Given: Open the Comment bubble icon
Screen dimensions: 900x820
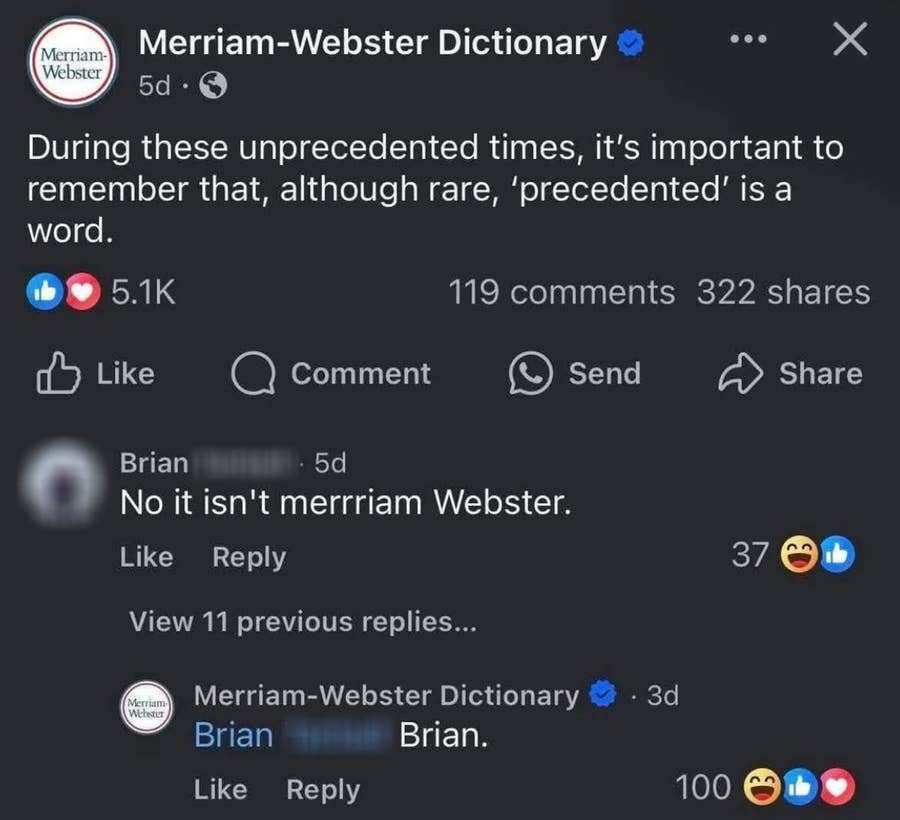Looking at the screenshot, I should [256, 373].
